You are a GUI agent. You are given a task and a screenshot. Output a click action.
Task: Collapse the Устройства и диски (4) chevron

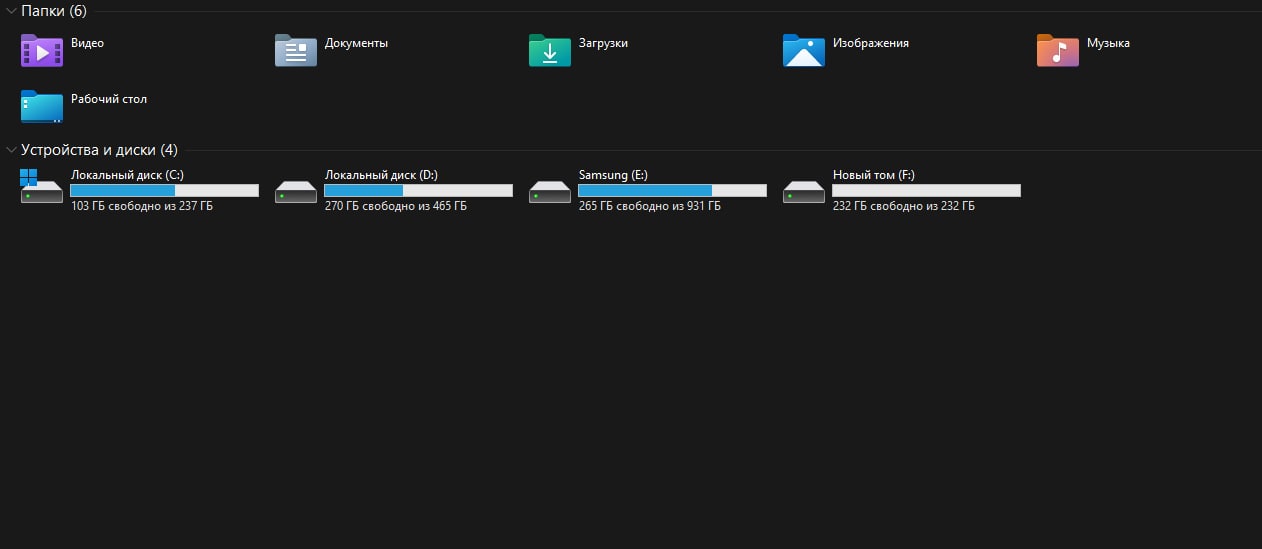tap(11, 150)
